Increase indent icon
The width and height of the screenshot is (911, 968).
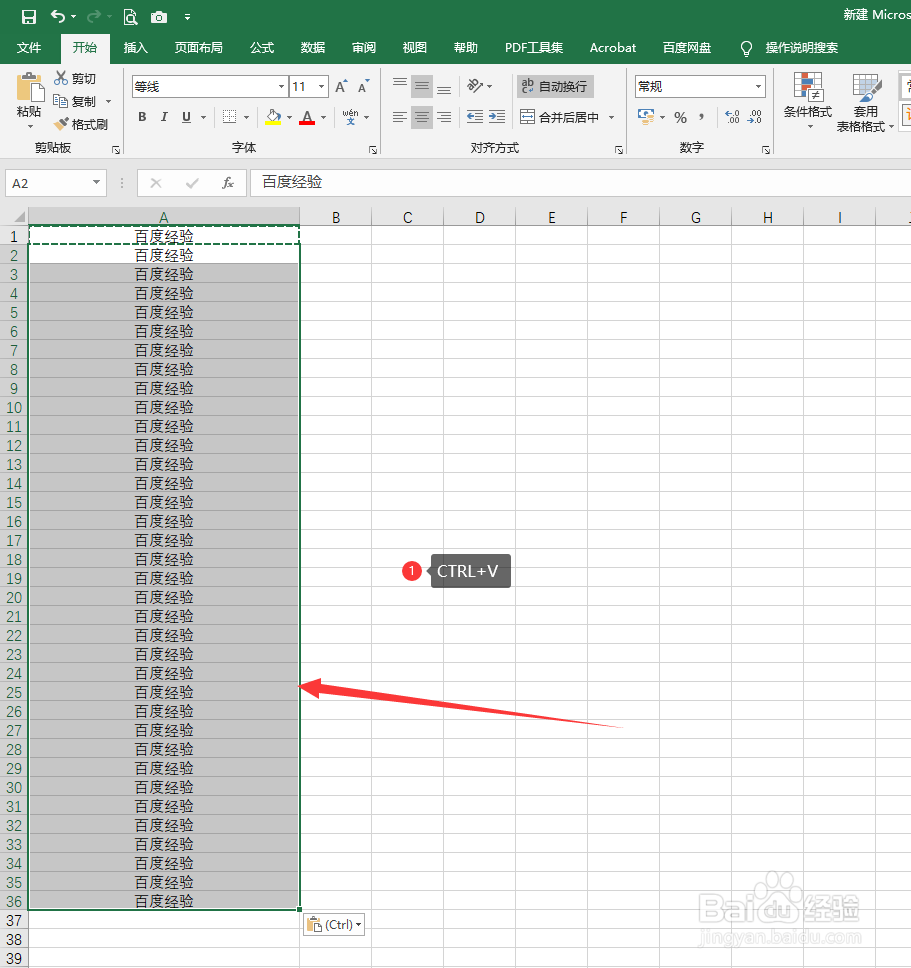point(497,117)
